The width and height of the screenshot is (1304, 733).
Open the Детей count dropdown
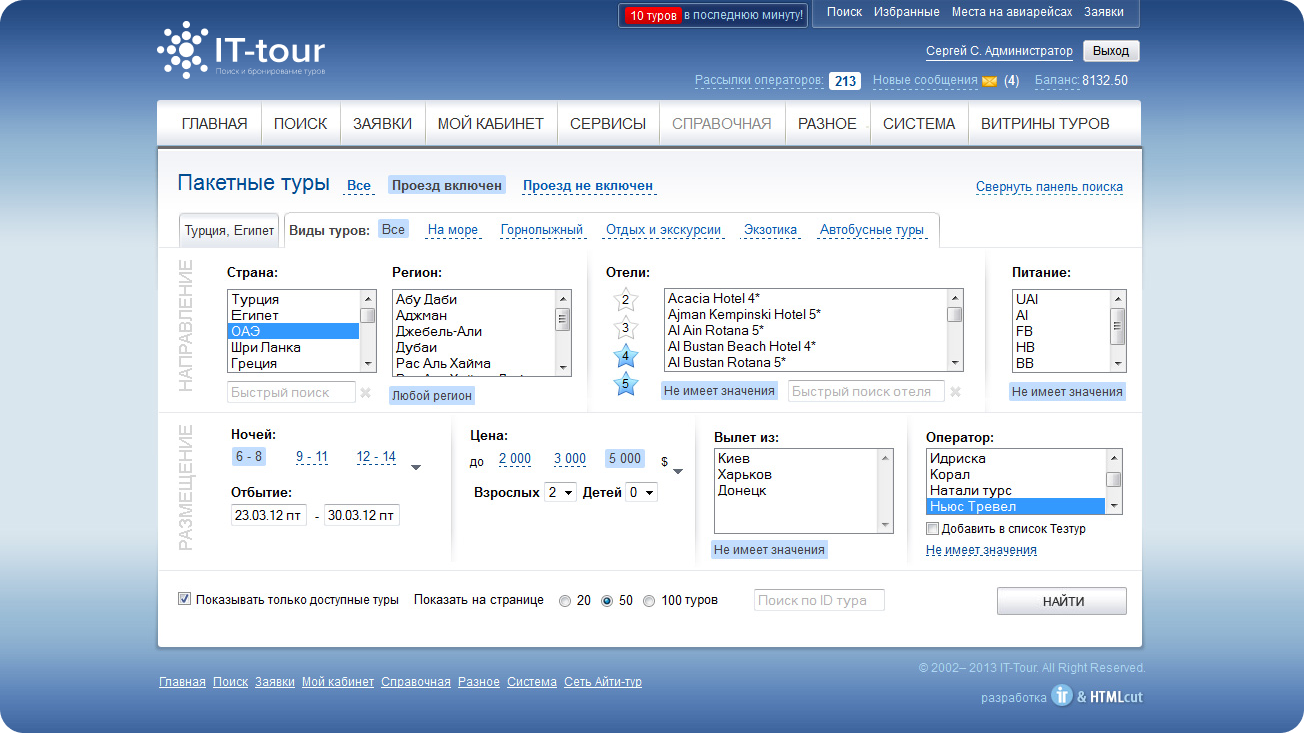point(641,493)
